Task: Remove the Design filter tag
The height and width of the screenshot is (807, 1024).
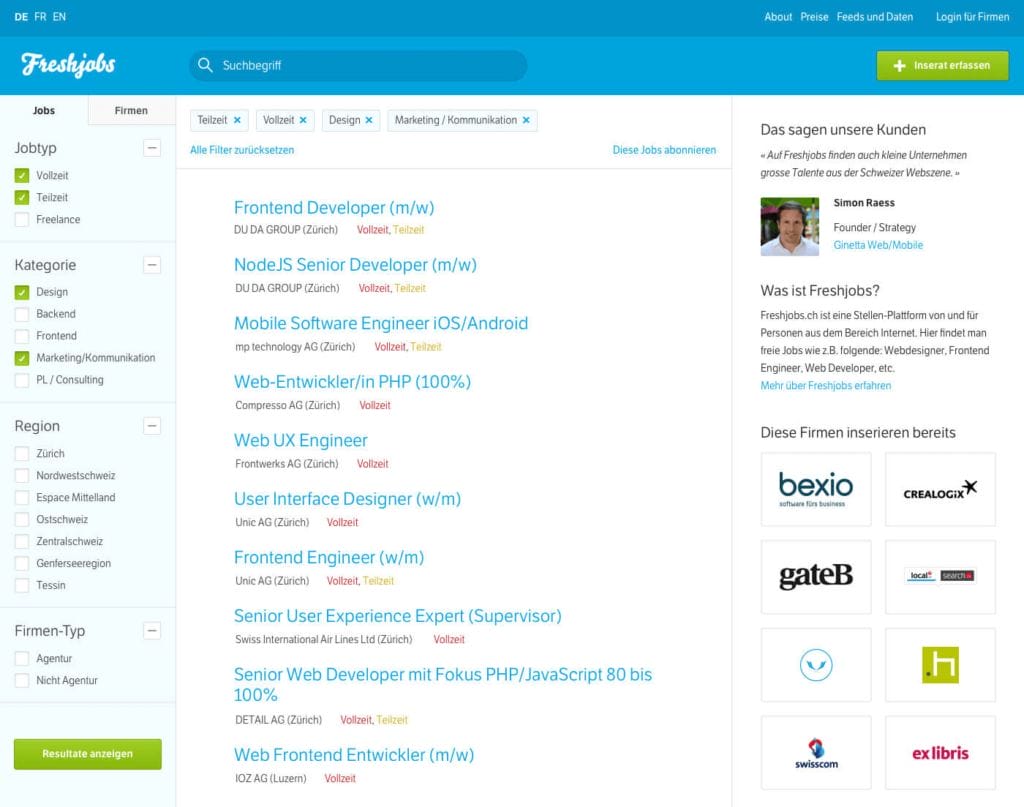Action: (369, 120)
